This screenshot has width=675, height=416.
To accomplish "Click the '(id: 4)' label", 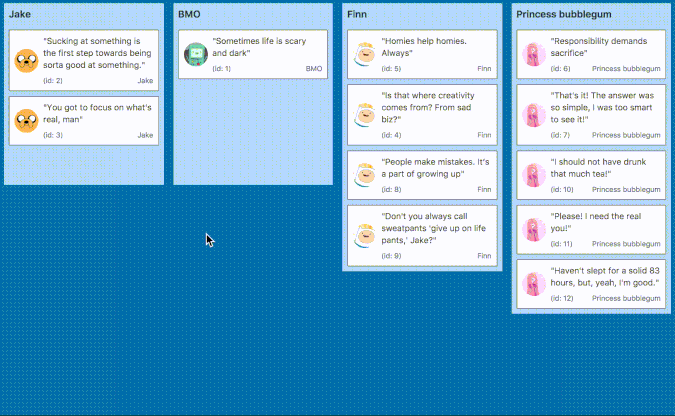I will pyautogui.click(x=391, y=135).
